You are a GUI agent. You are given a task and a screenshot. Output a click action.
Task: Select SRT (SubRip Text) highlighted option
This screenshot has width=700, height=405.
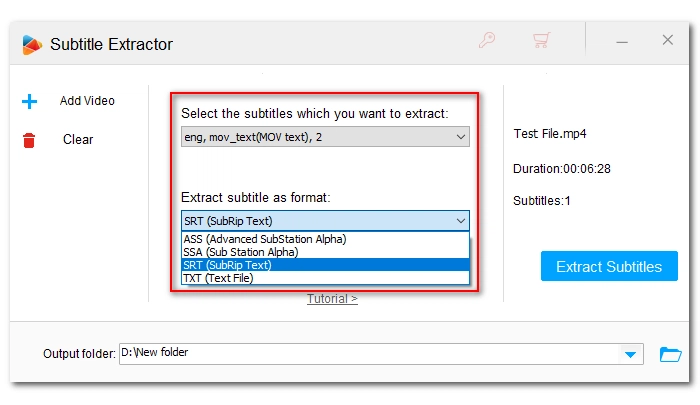tap(325, 265)
